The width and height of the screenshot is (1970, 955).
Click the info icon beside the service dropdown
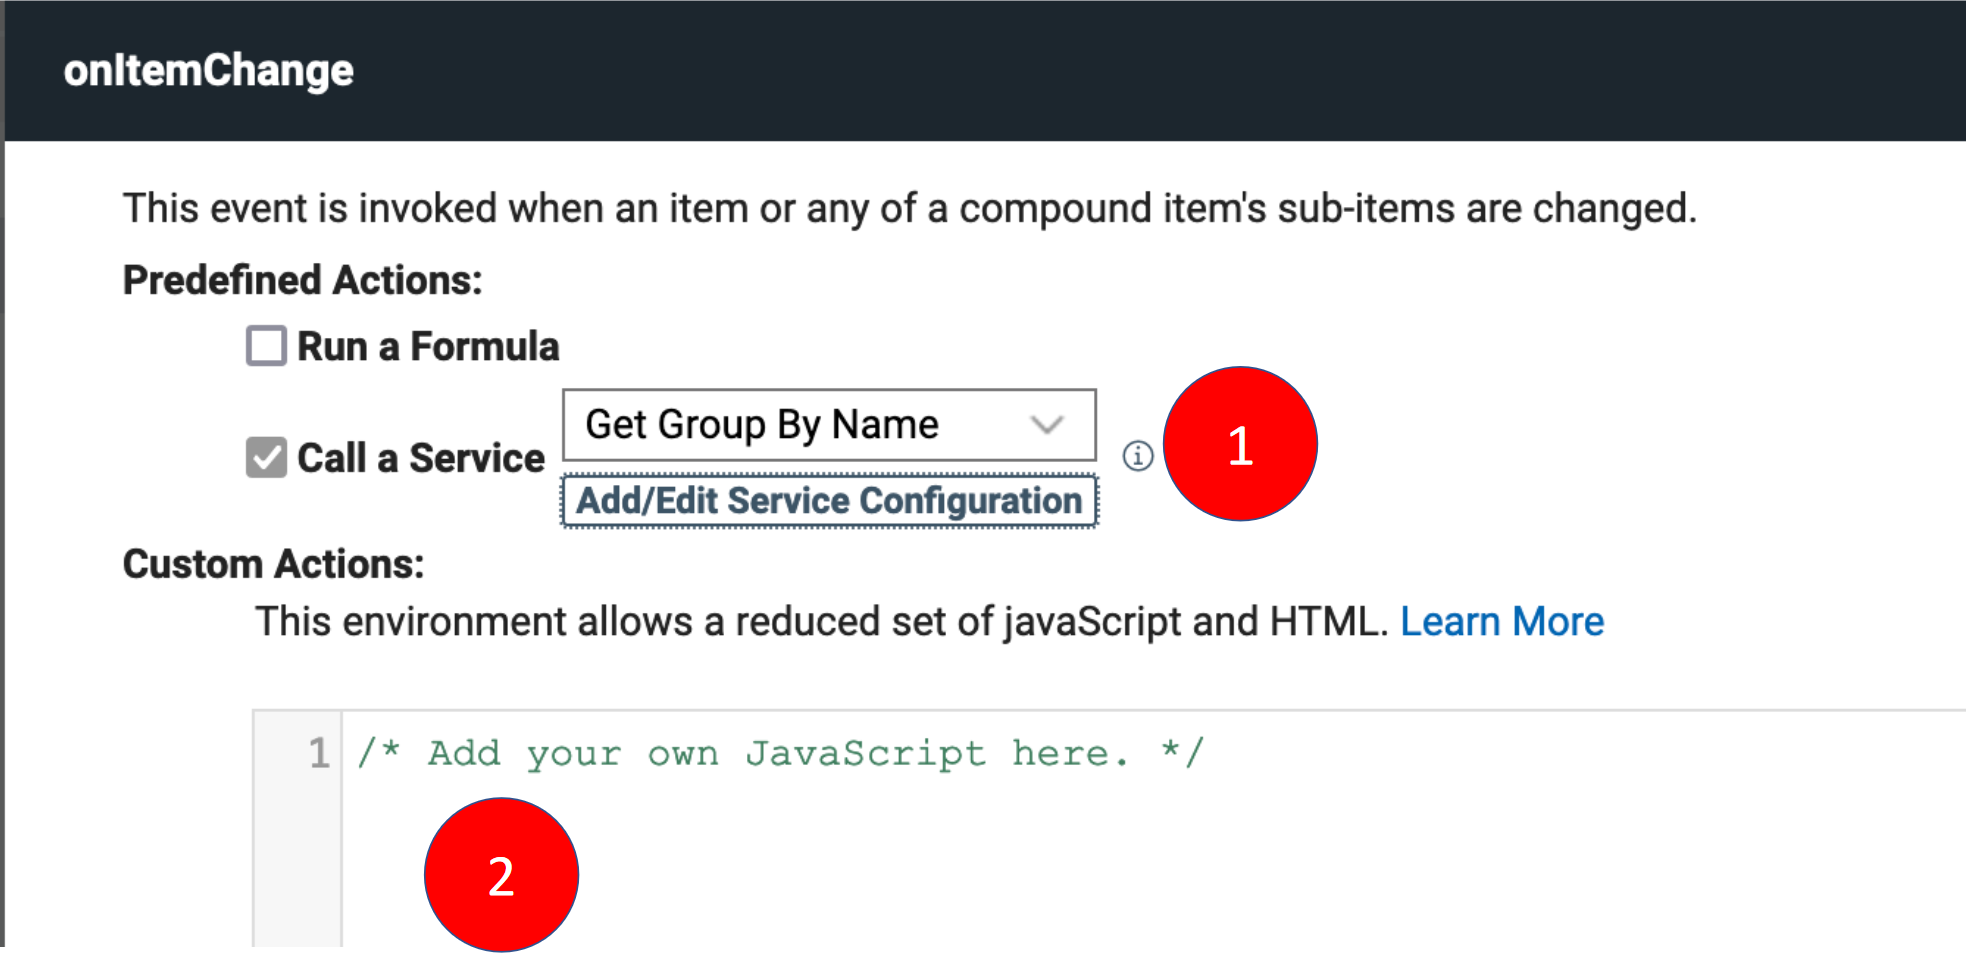1137,456
